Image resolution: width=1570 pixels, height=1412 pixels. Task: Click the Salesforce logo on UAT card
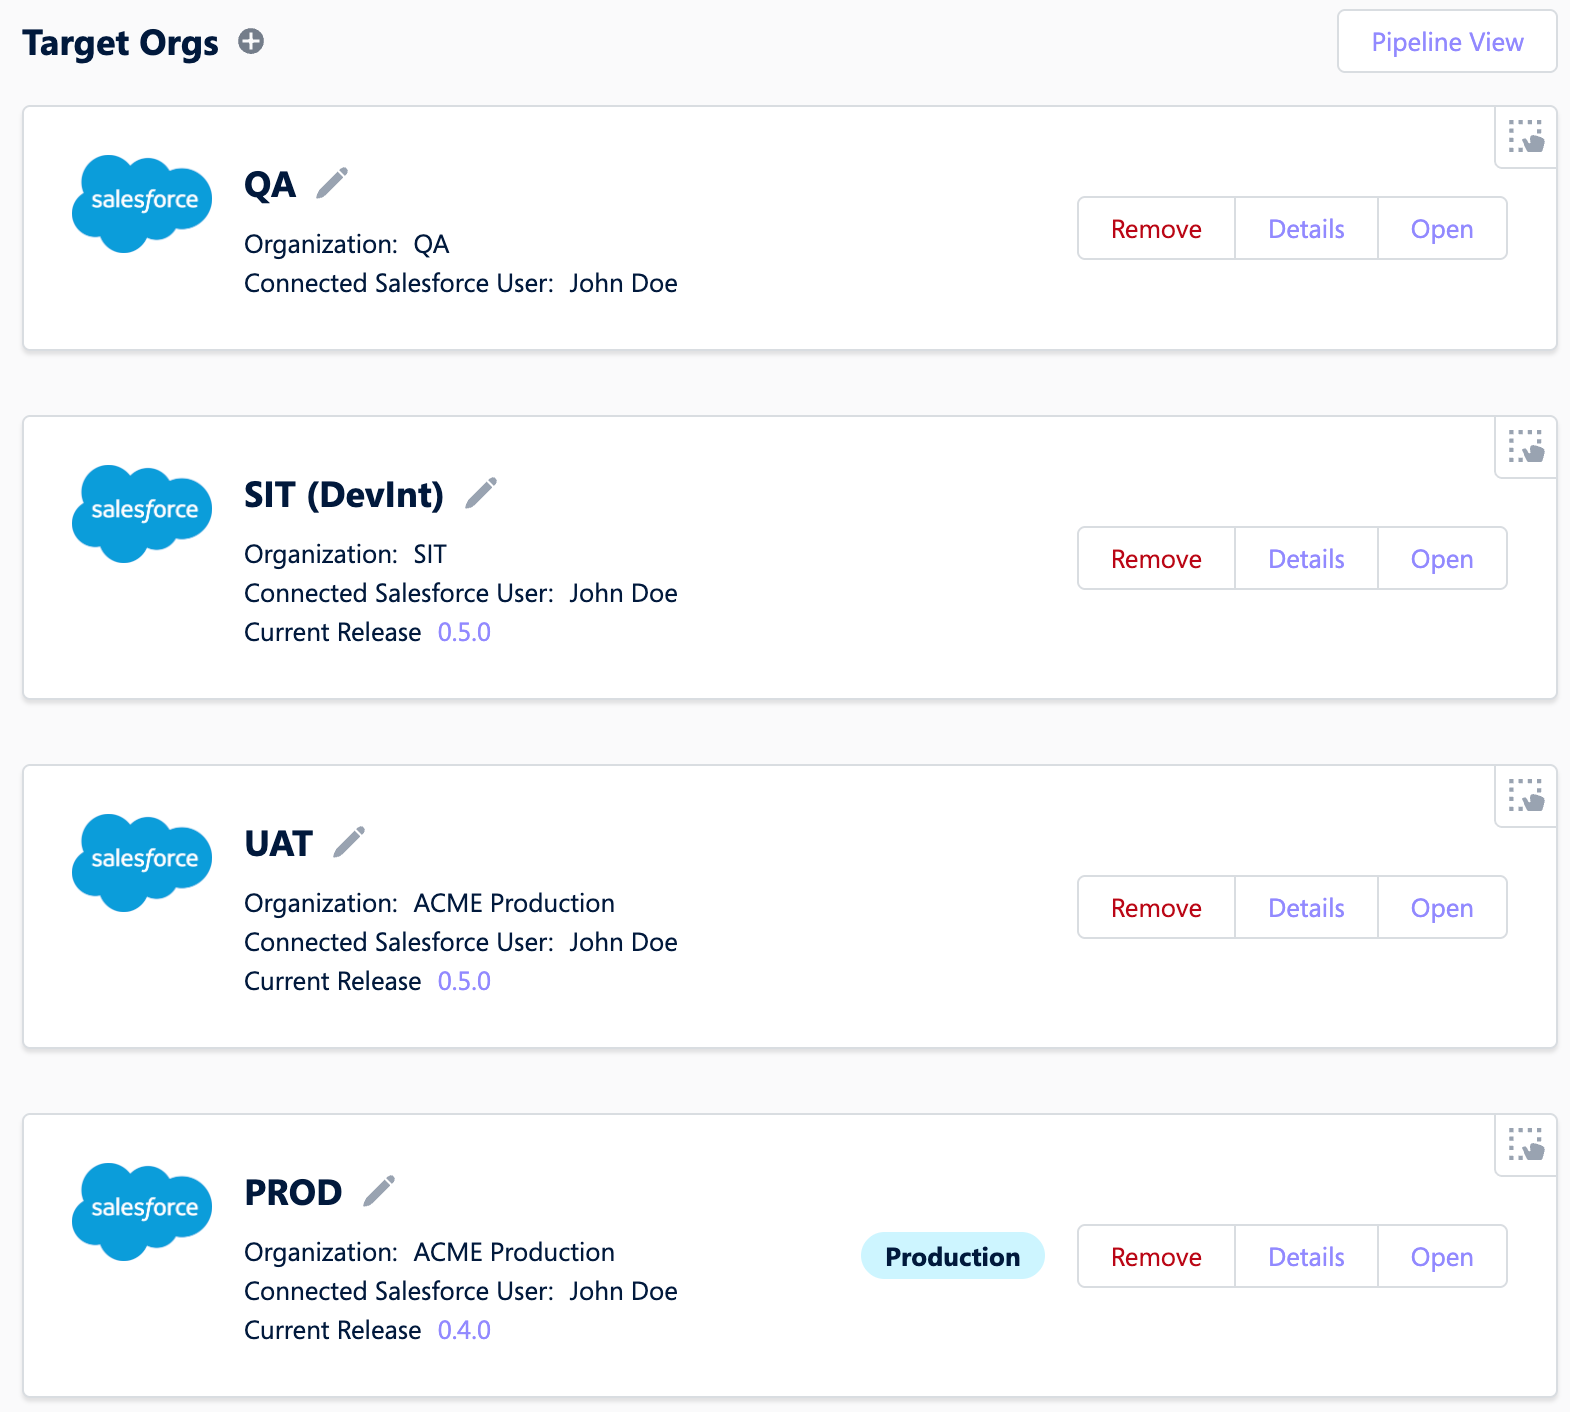click(142, 861)
